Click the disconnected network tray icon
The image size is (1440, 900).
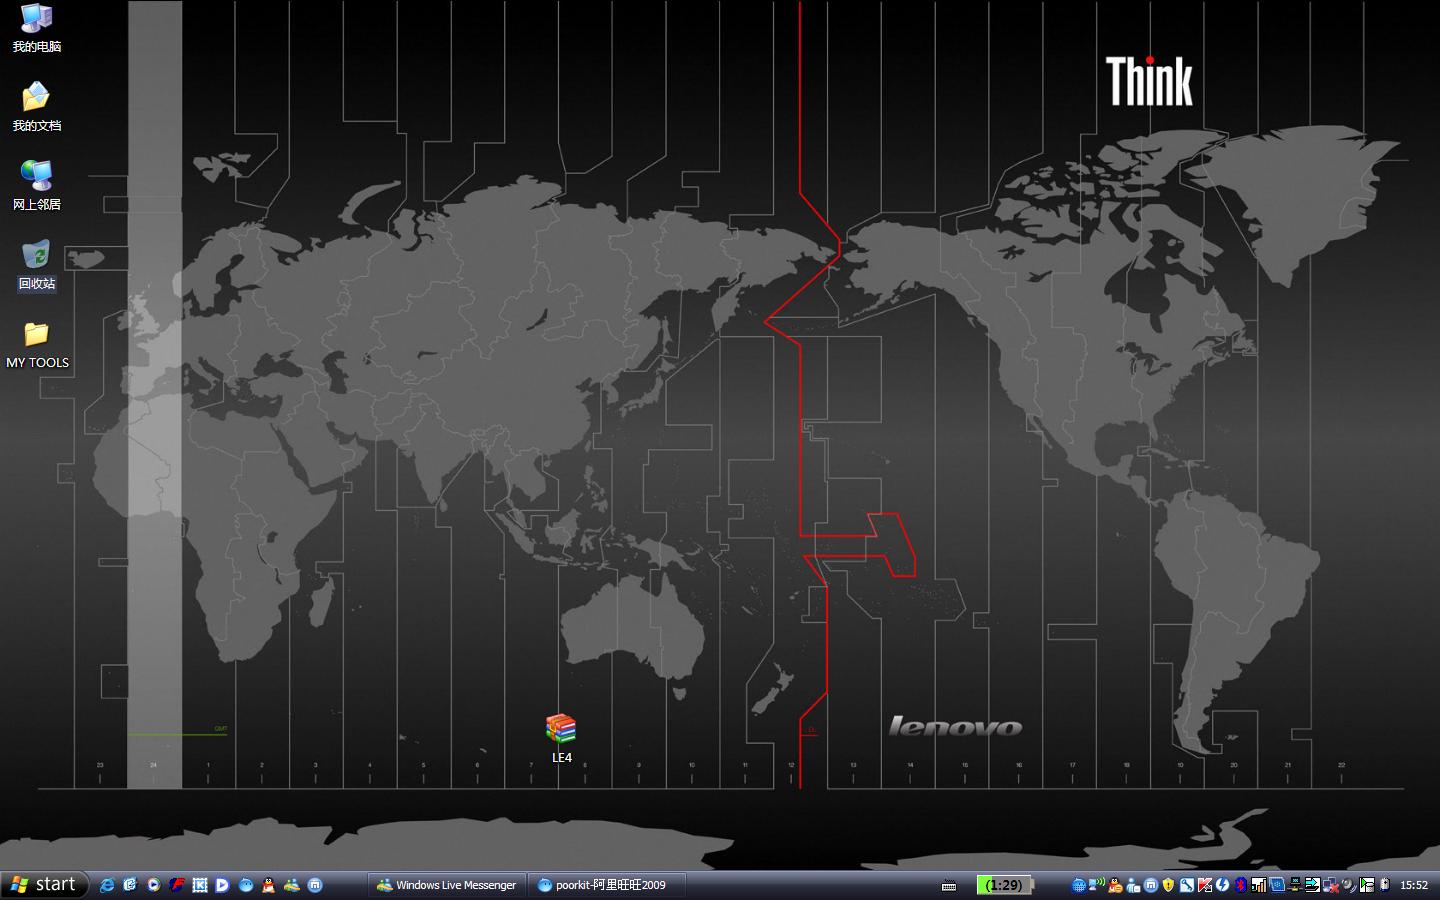click(1330, 885)
